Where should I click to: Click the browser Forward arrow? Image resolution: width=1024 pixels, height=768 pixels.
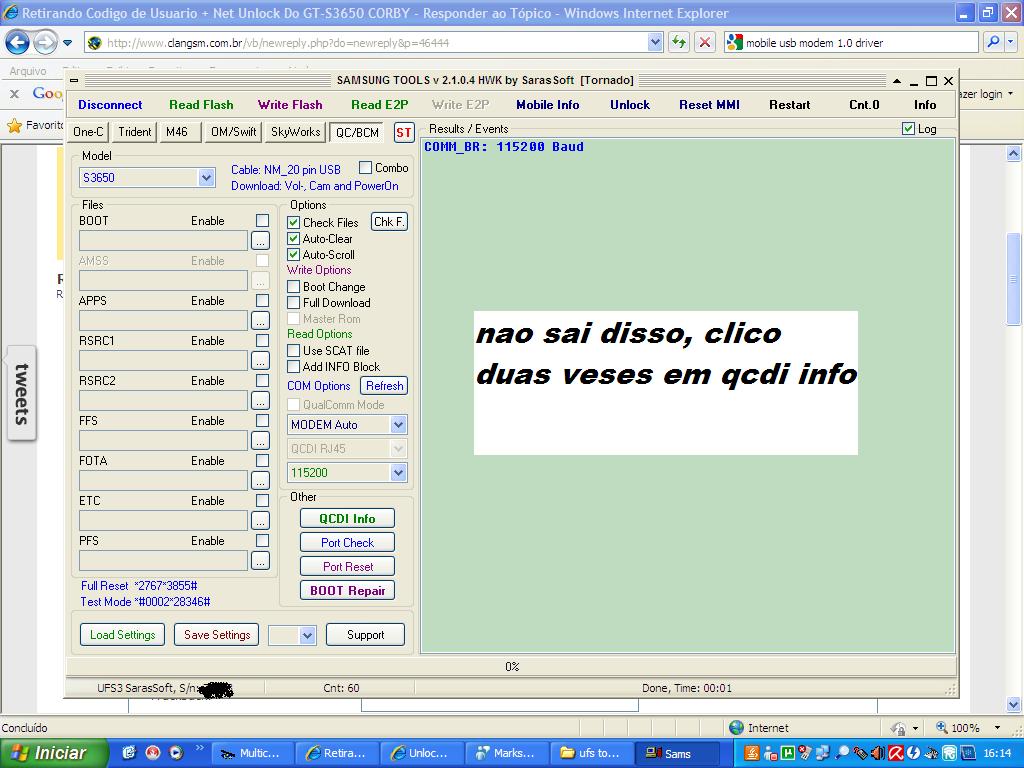click(x=45, y=43)
